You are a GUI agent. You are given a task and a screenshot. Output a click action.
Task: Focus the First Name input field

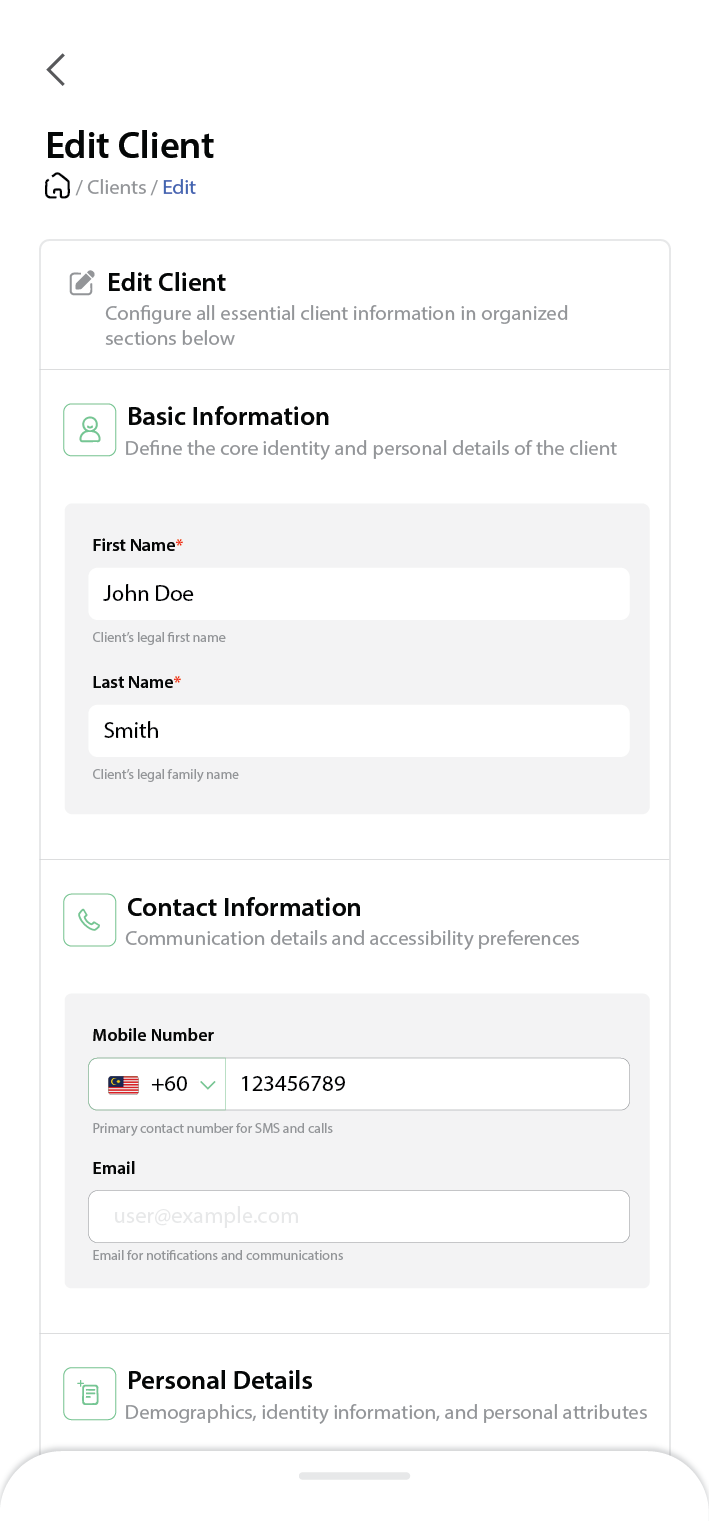point(359,594)
